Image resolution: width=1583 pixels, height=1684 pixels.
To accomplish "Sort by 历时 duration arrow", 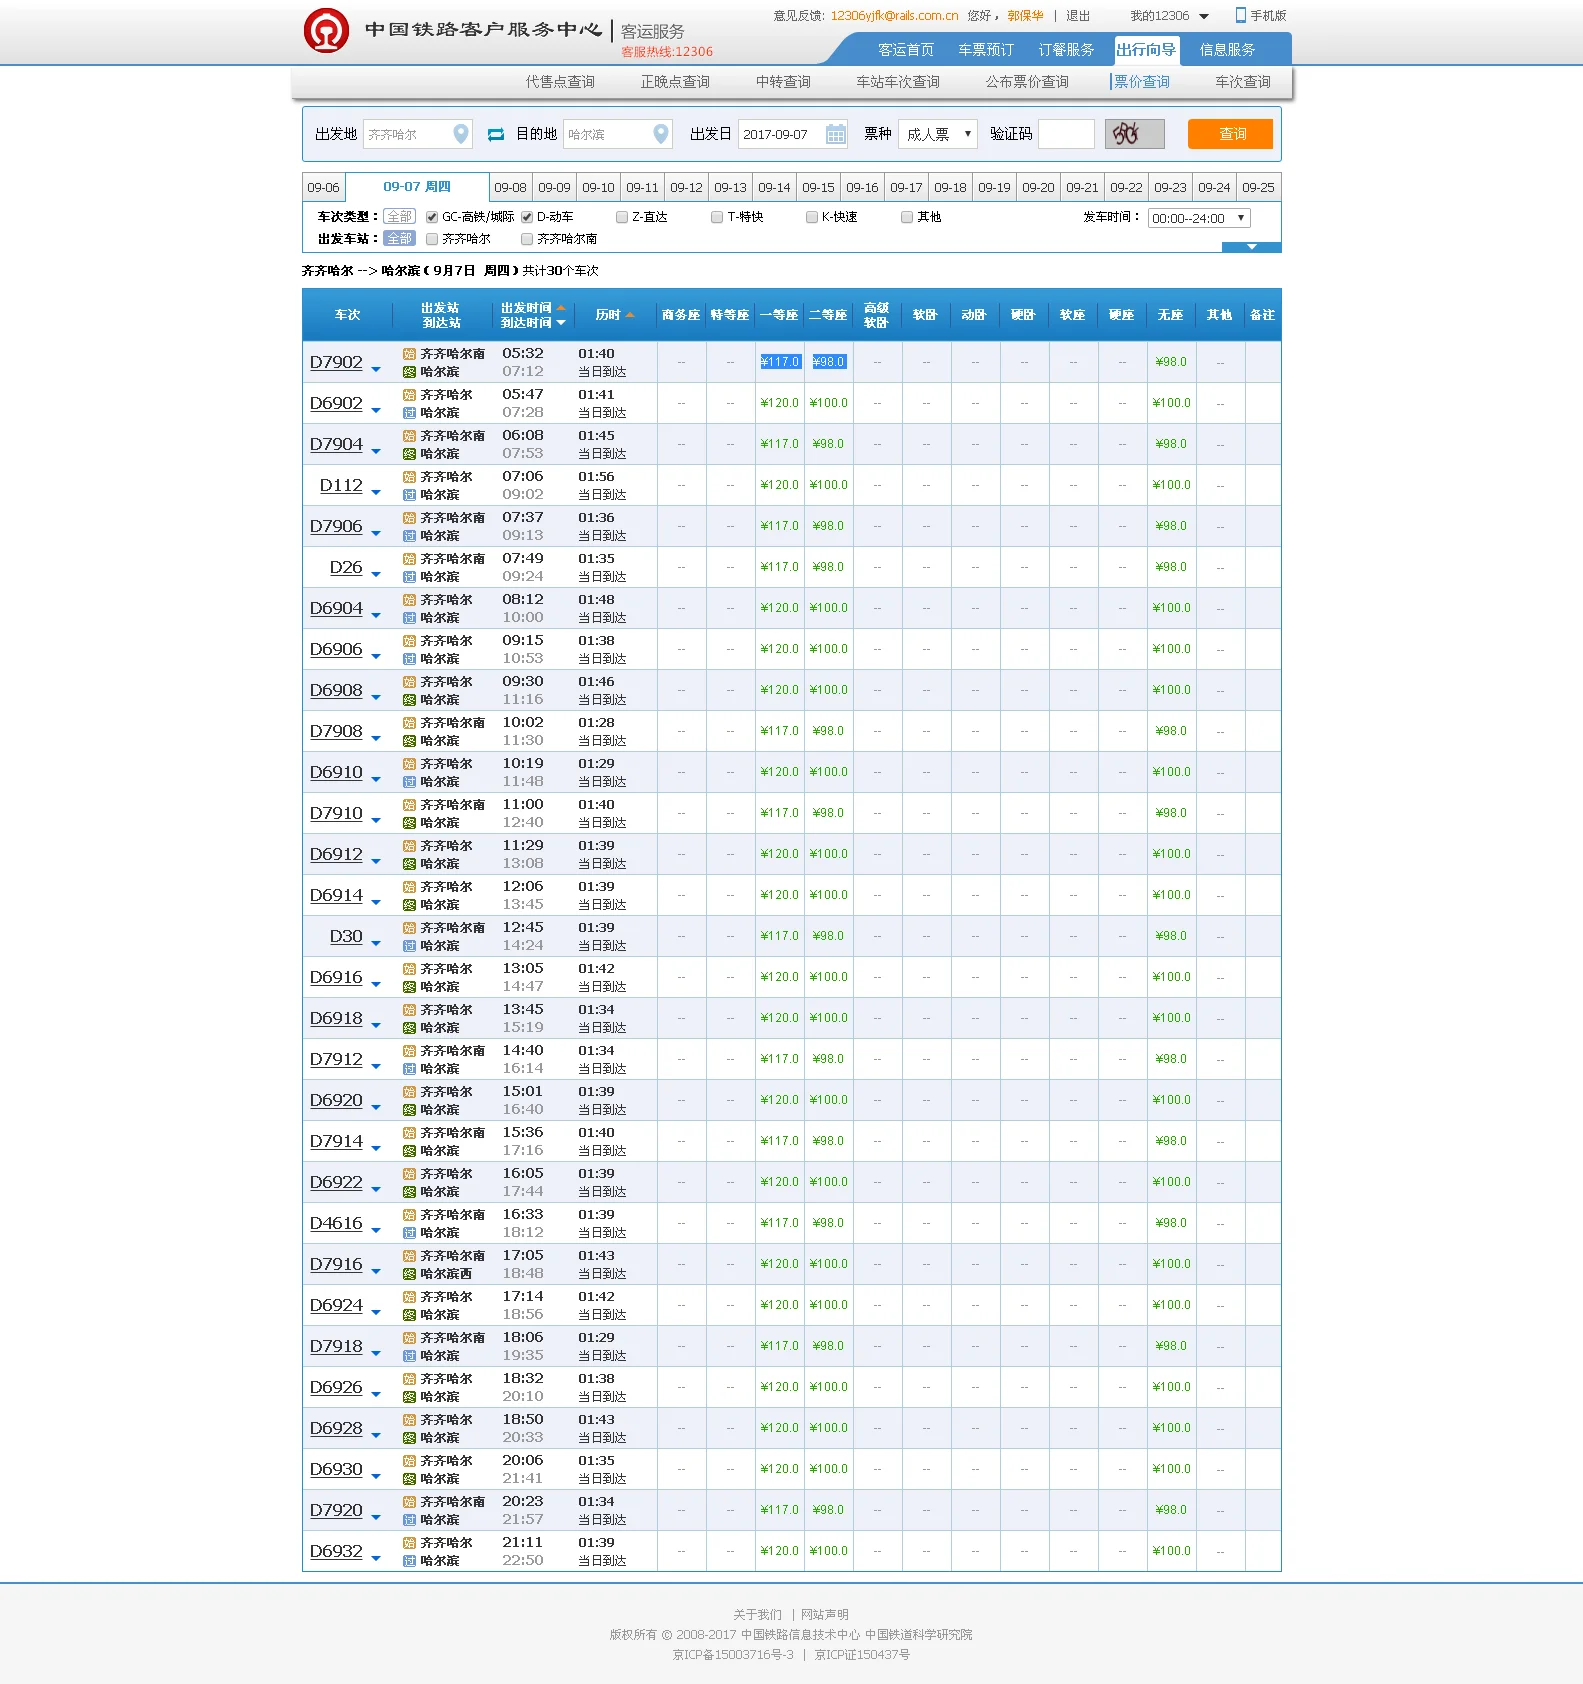I will tap(630, 315).
